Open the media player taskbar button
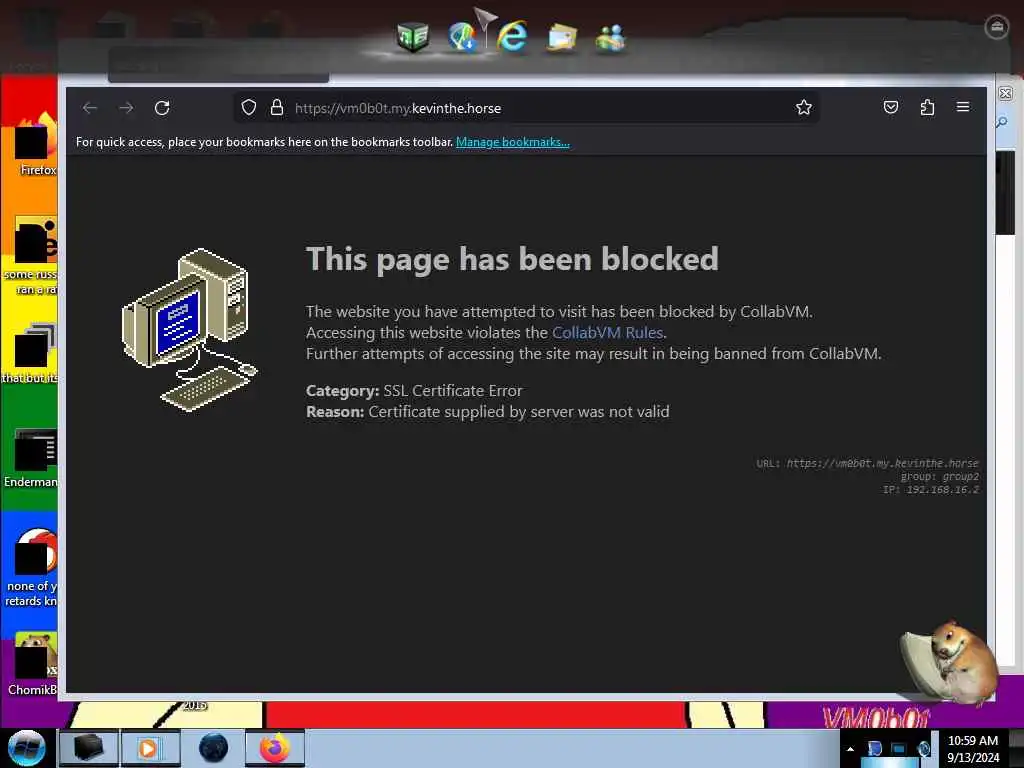Screen dimensions: 1024x768 click(x=150, y=748)
